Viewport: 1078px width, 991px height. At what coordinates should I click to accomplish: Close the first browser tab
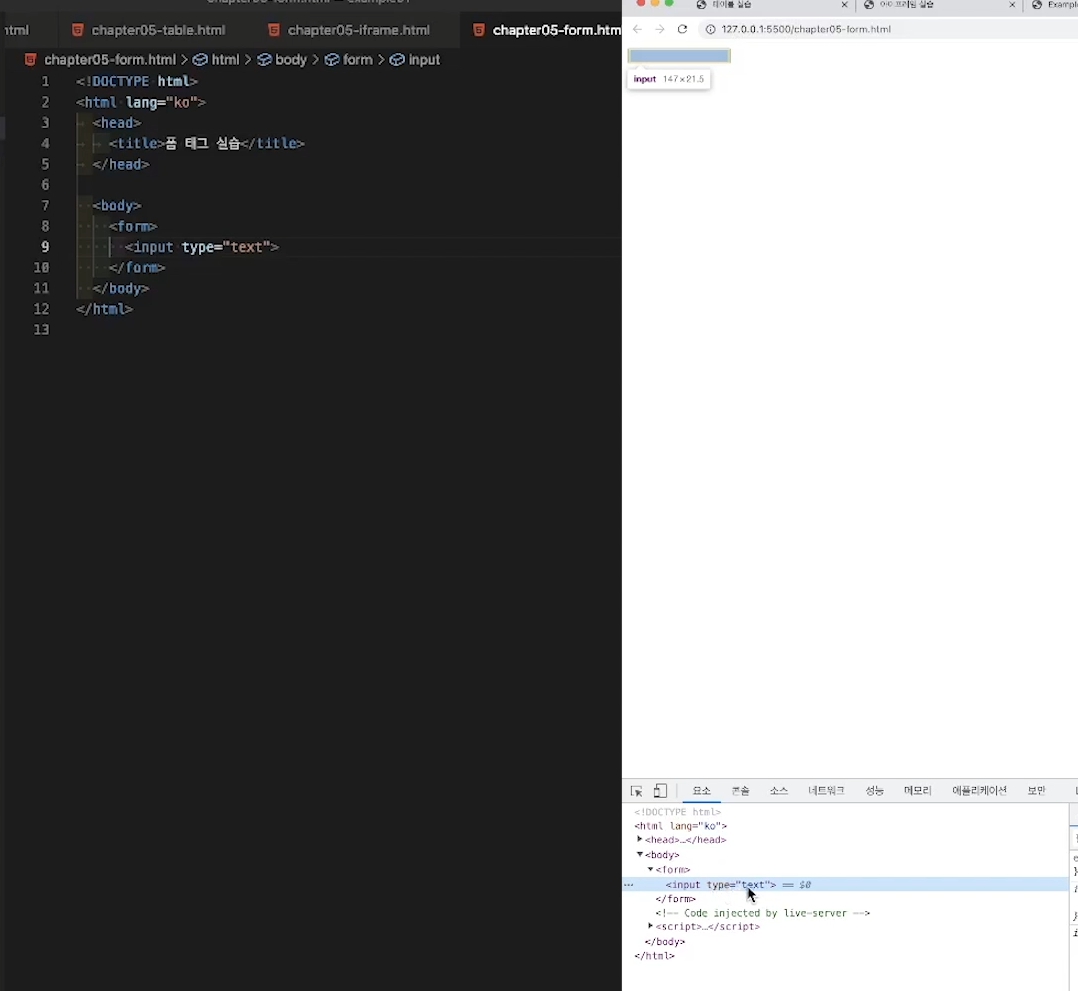(844, 5)
